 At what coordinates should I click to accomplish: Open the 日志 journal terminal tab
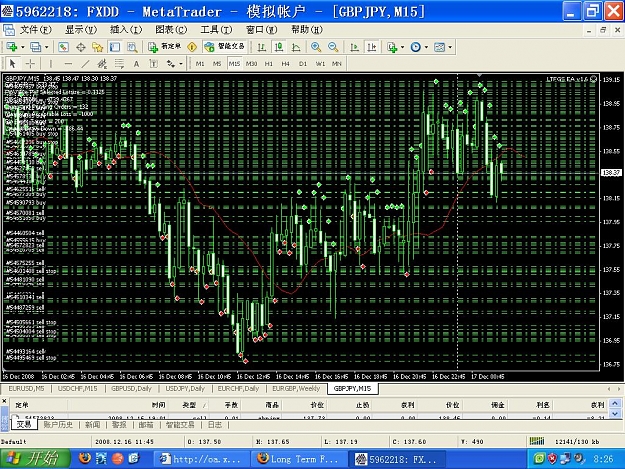click(215, 425)
